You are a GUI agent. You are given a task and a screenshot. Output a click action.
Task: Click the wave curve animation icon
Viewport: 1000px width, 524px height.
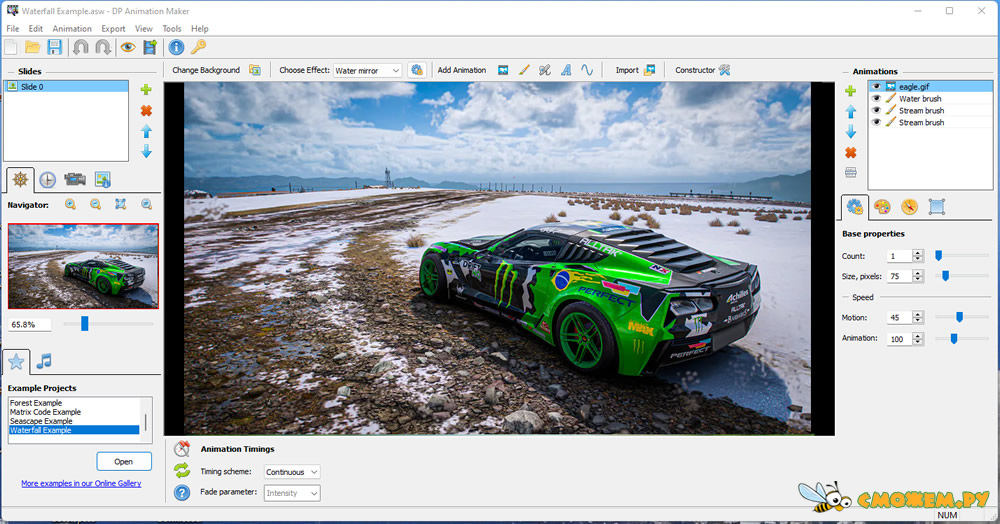click(x=587, y=70)
